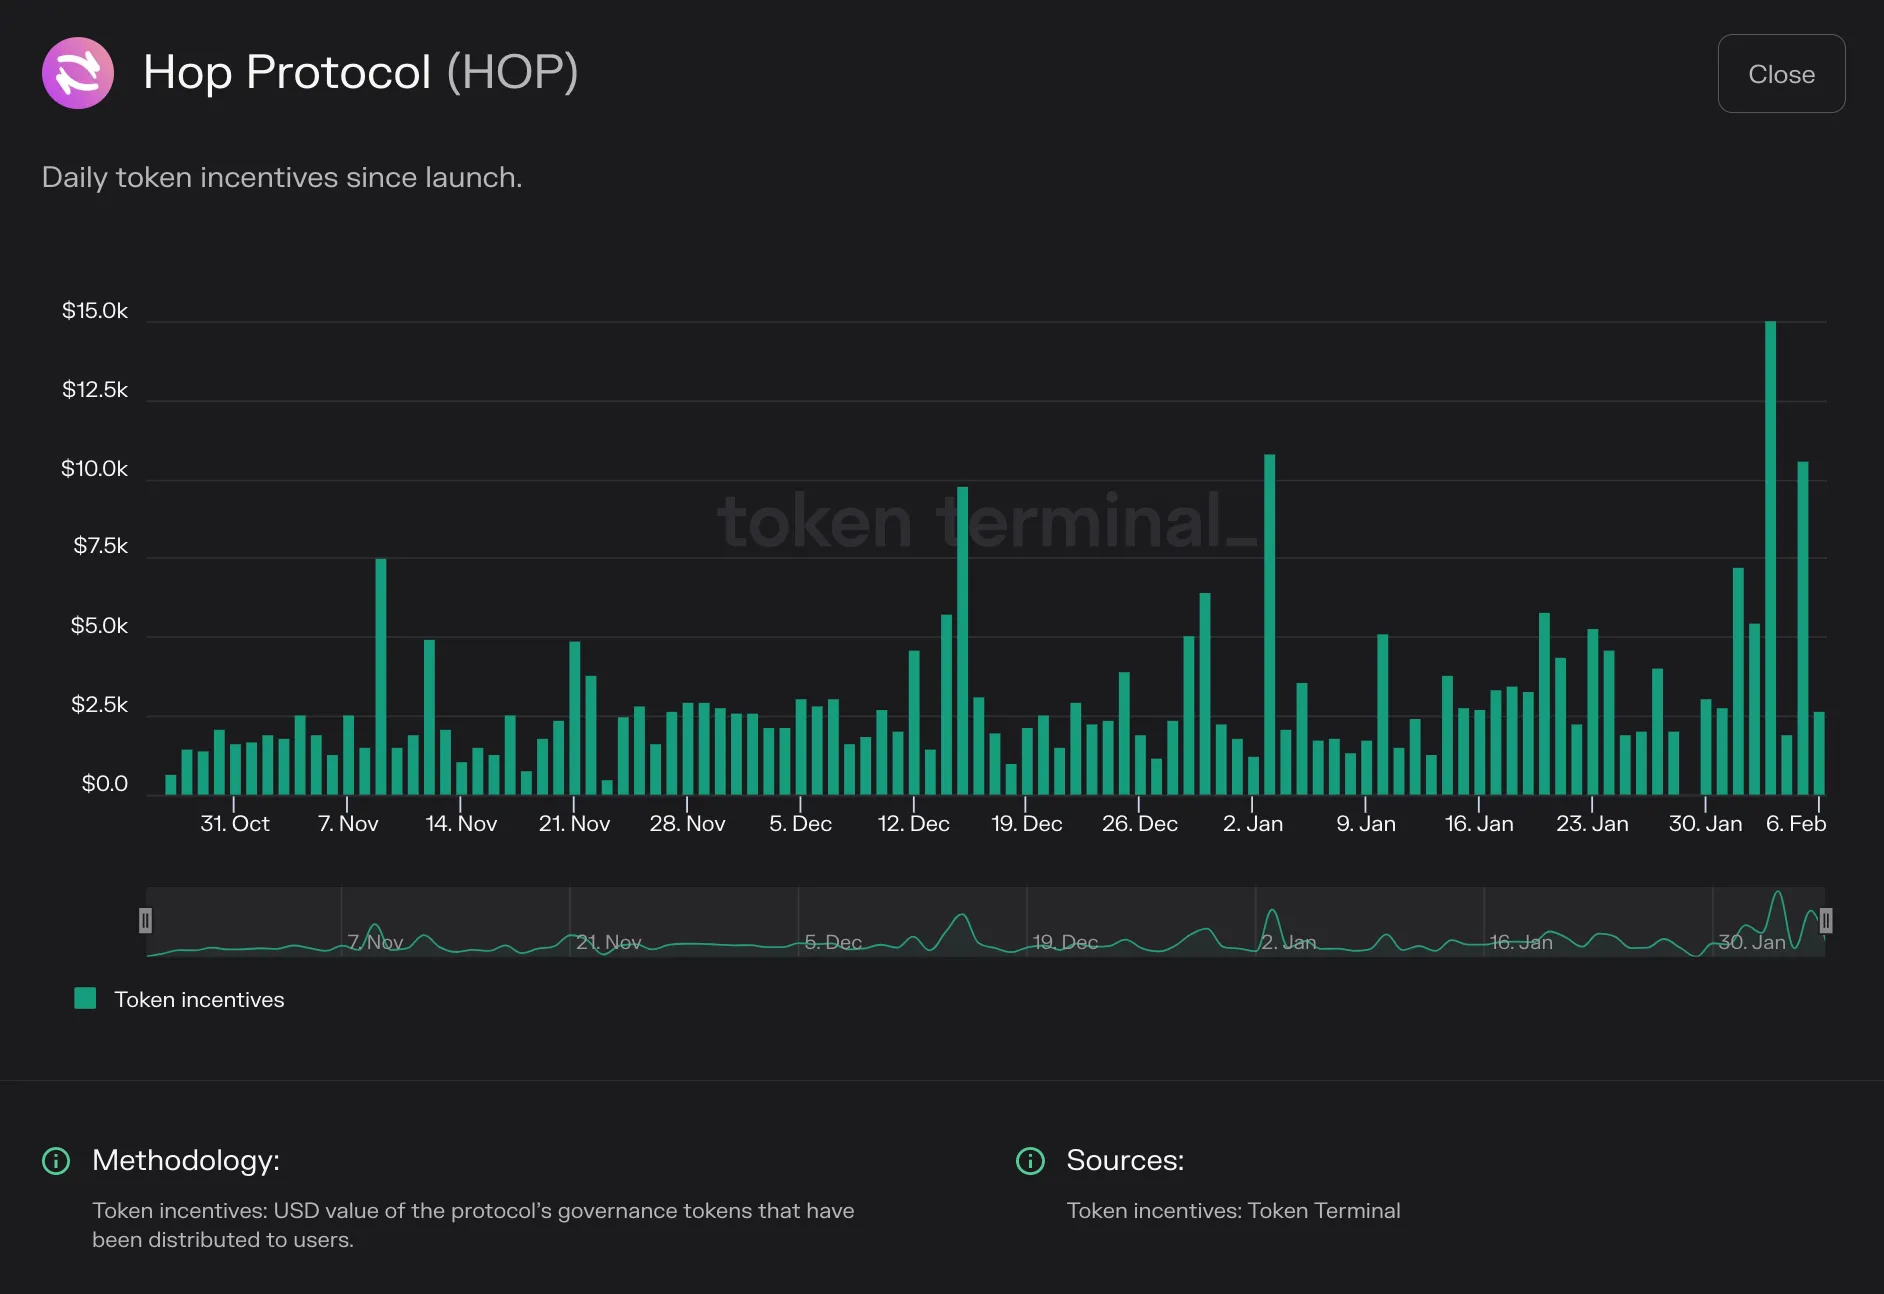This screenshot has width=1884, height=1294.
Task: Click the Methodology heading
Action: (186, 1160)
